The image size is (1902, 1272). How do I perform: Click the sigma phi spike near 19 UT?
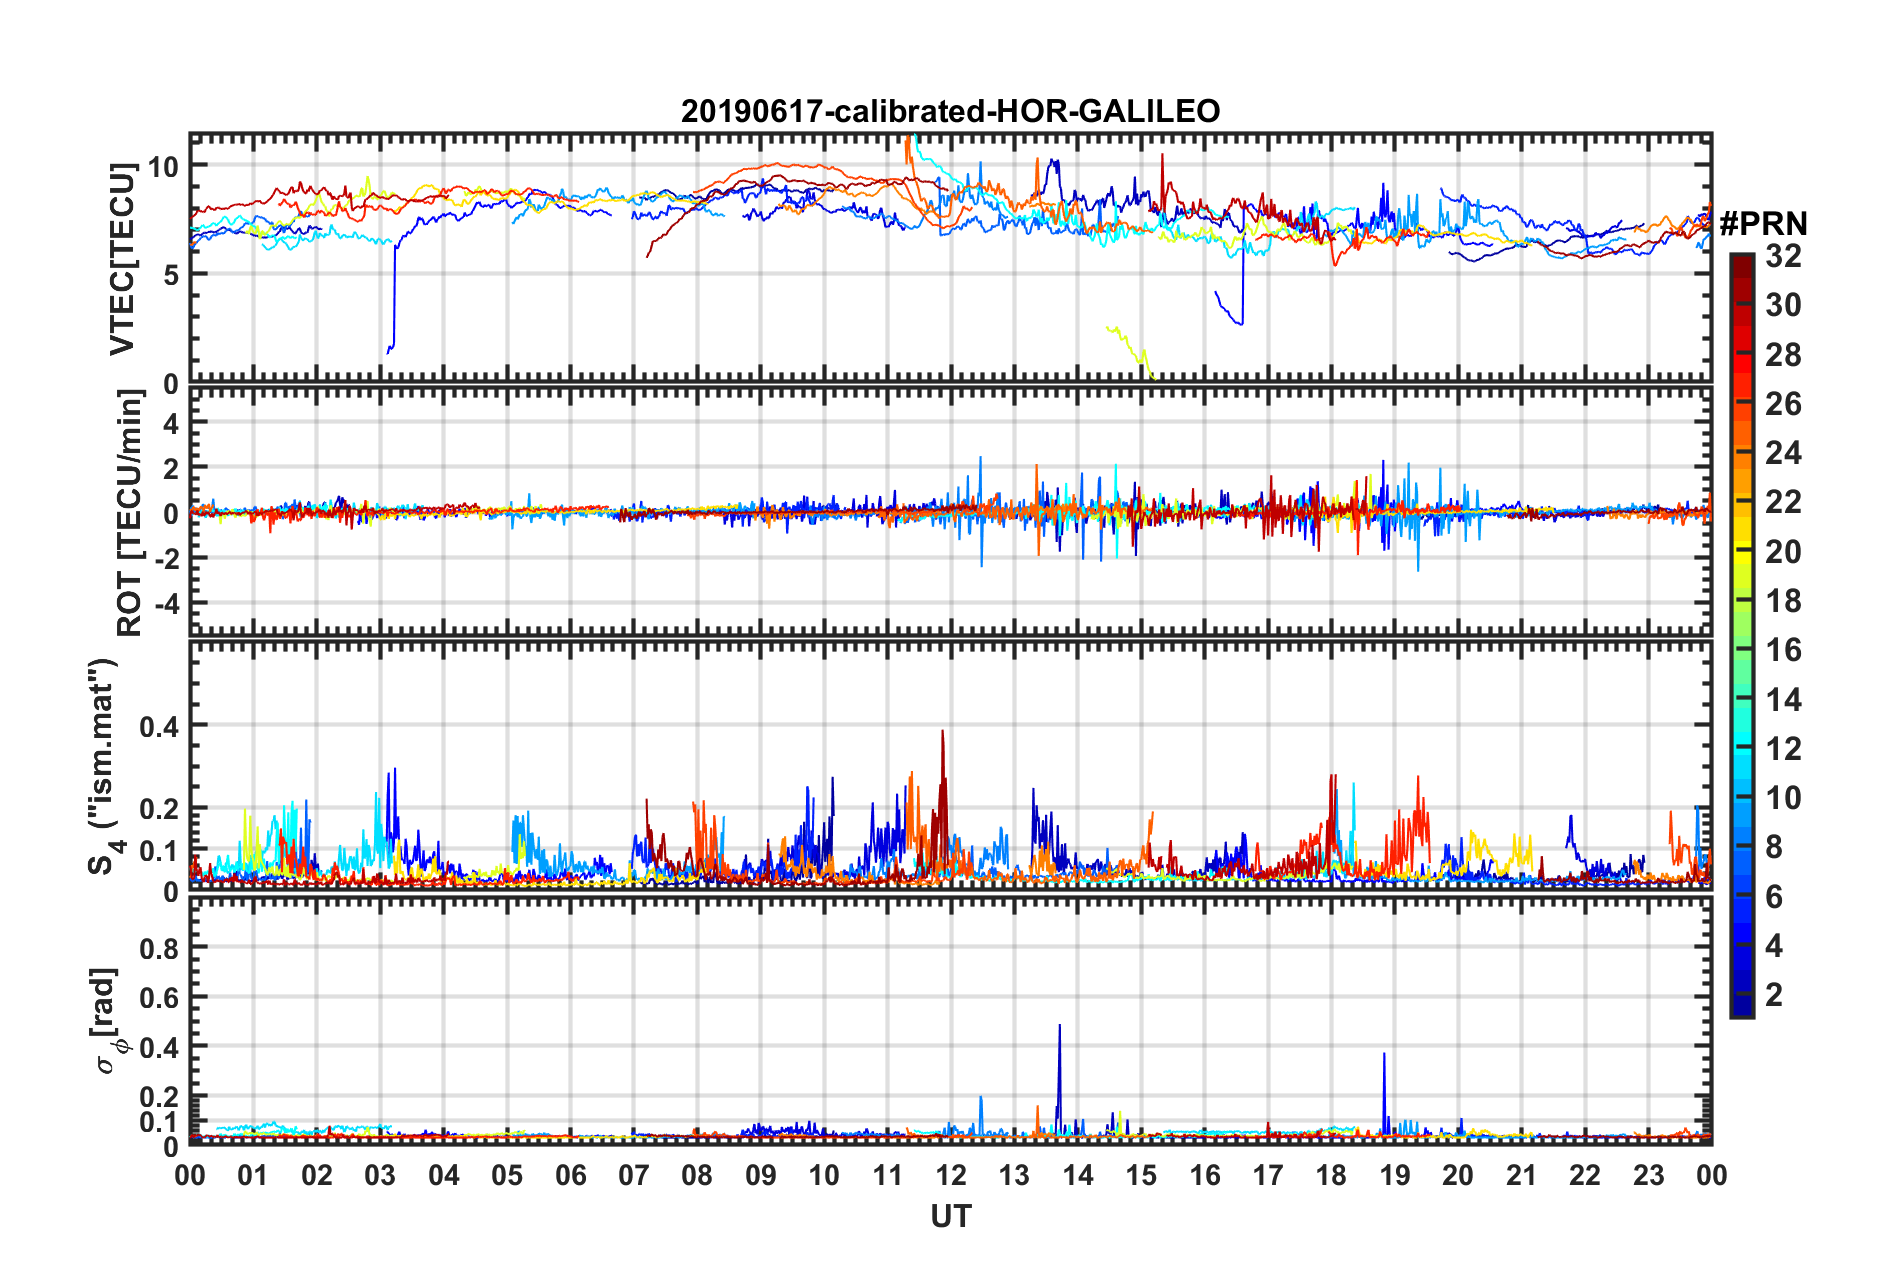click(1384, 1092)
